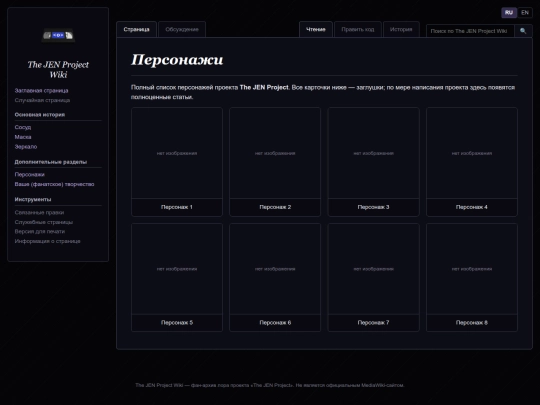Open Ваше (фанатское) творчество link
This screenshot has width=540, height=405.
tap(54, 184)
